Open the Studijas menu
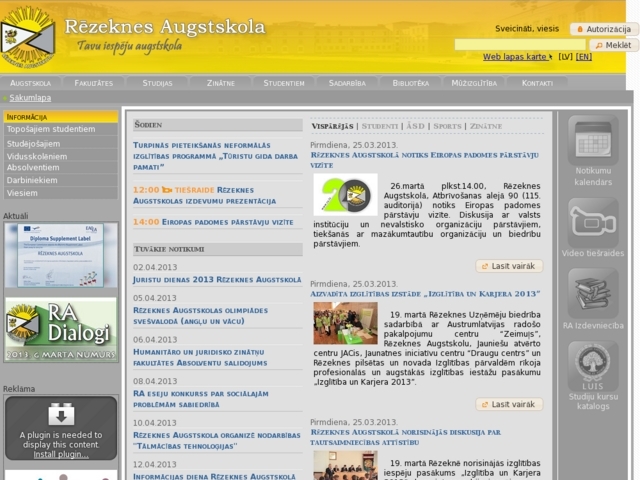 coord(157,83)
